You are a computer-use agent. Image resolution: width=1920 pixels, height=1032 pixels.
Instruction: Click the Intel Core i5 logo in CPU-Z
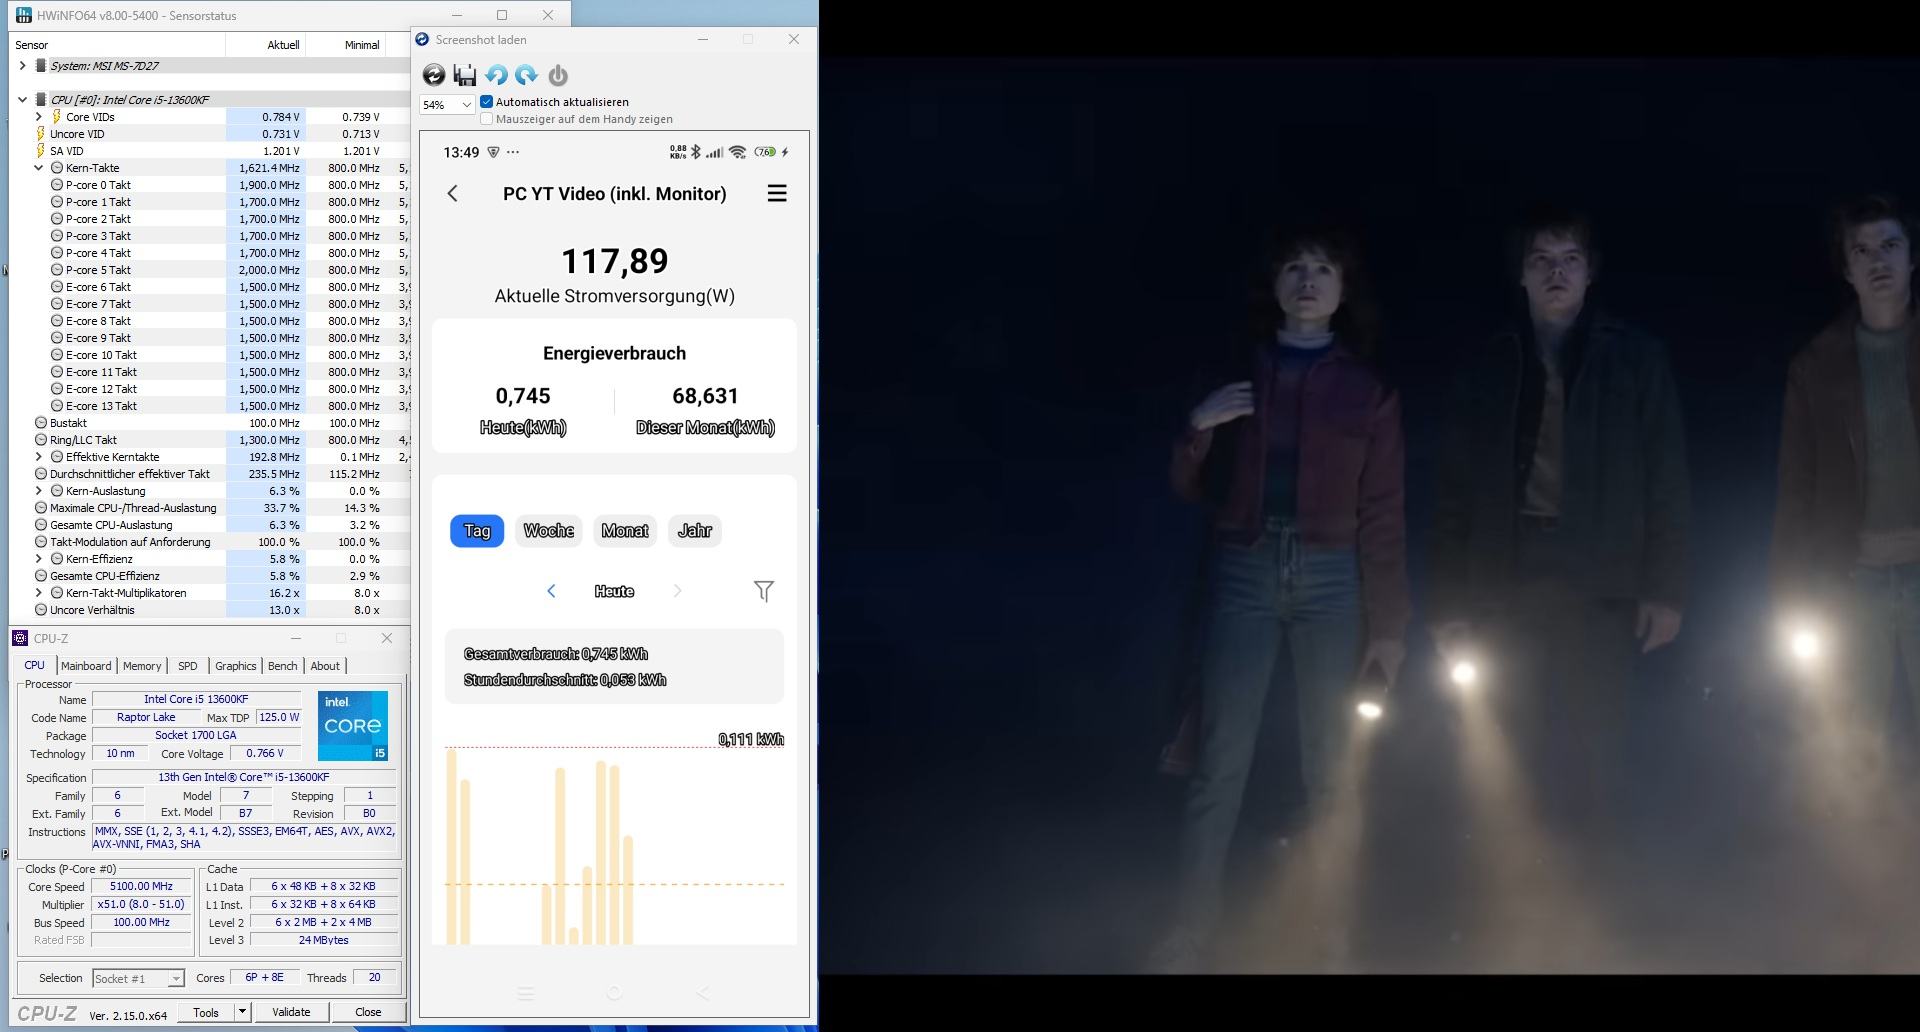(353, 725)
